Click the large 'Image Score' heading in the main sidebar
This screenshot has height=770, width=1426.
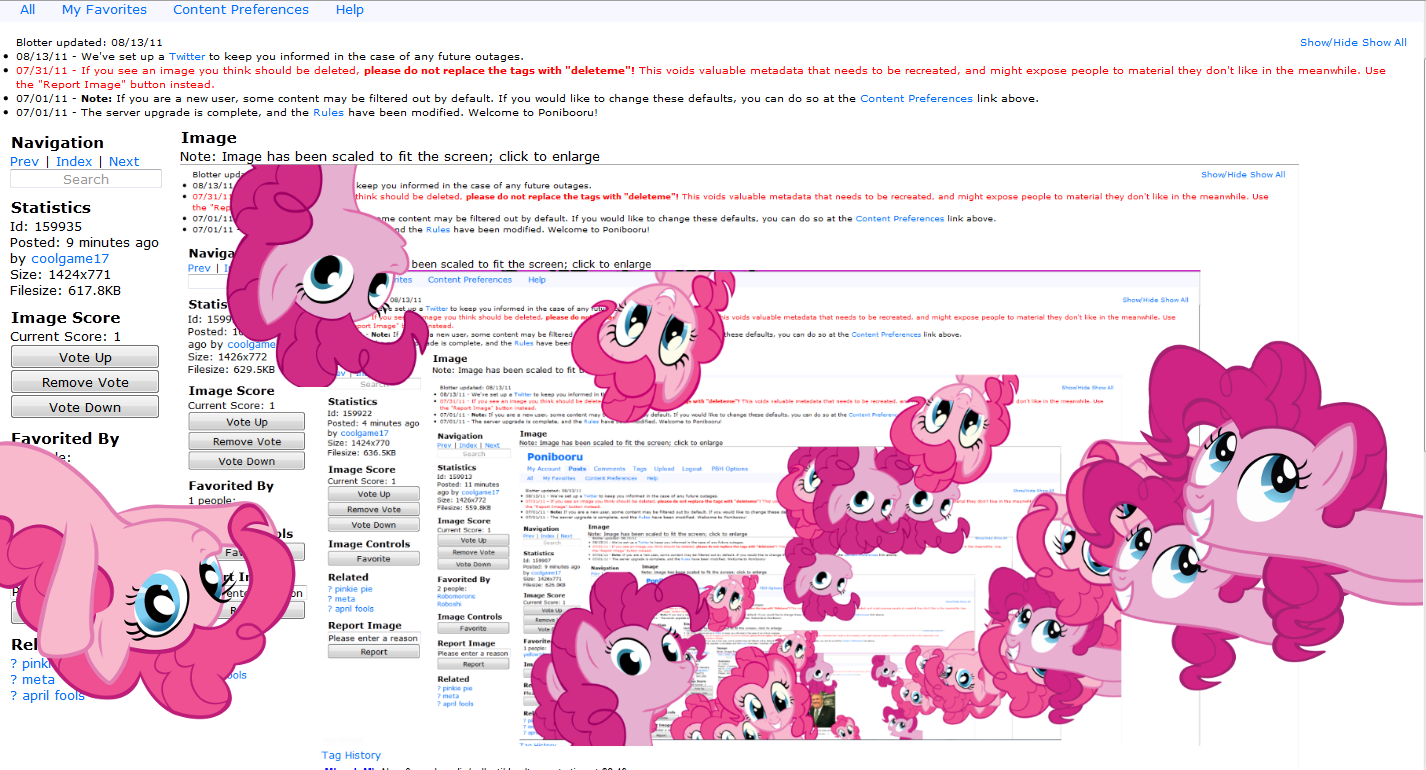66,317
